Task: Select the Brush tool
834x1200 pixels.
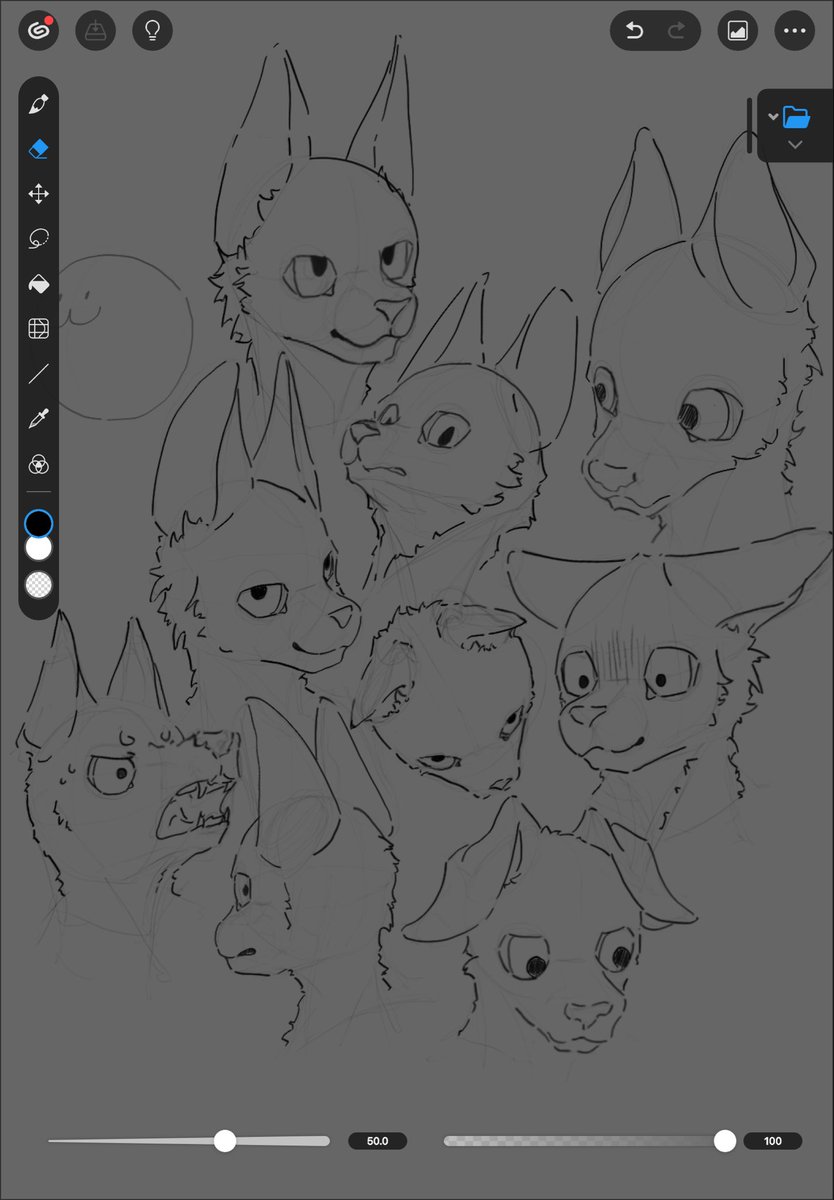Action: pos(38,104)
